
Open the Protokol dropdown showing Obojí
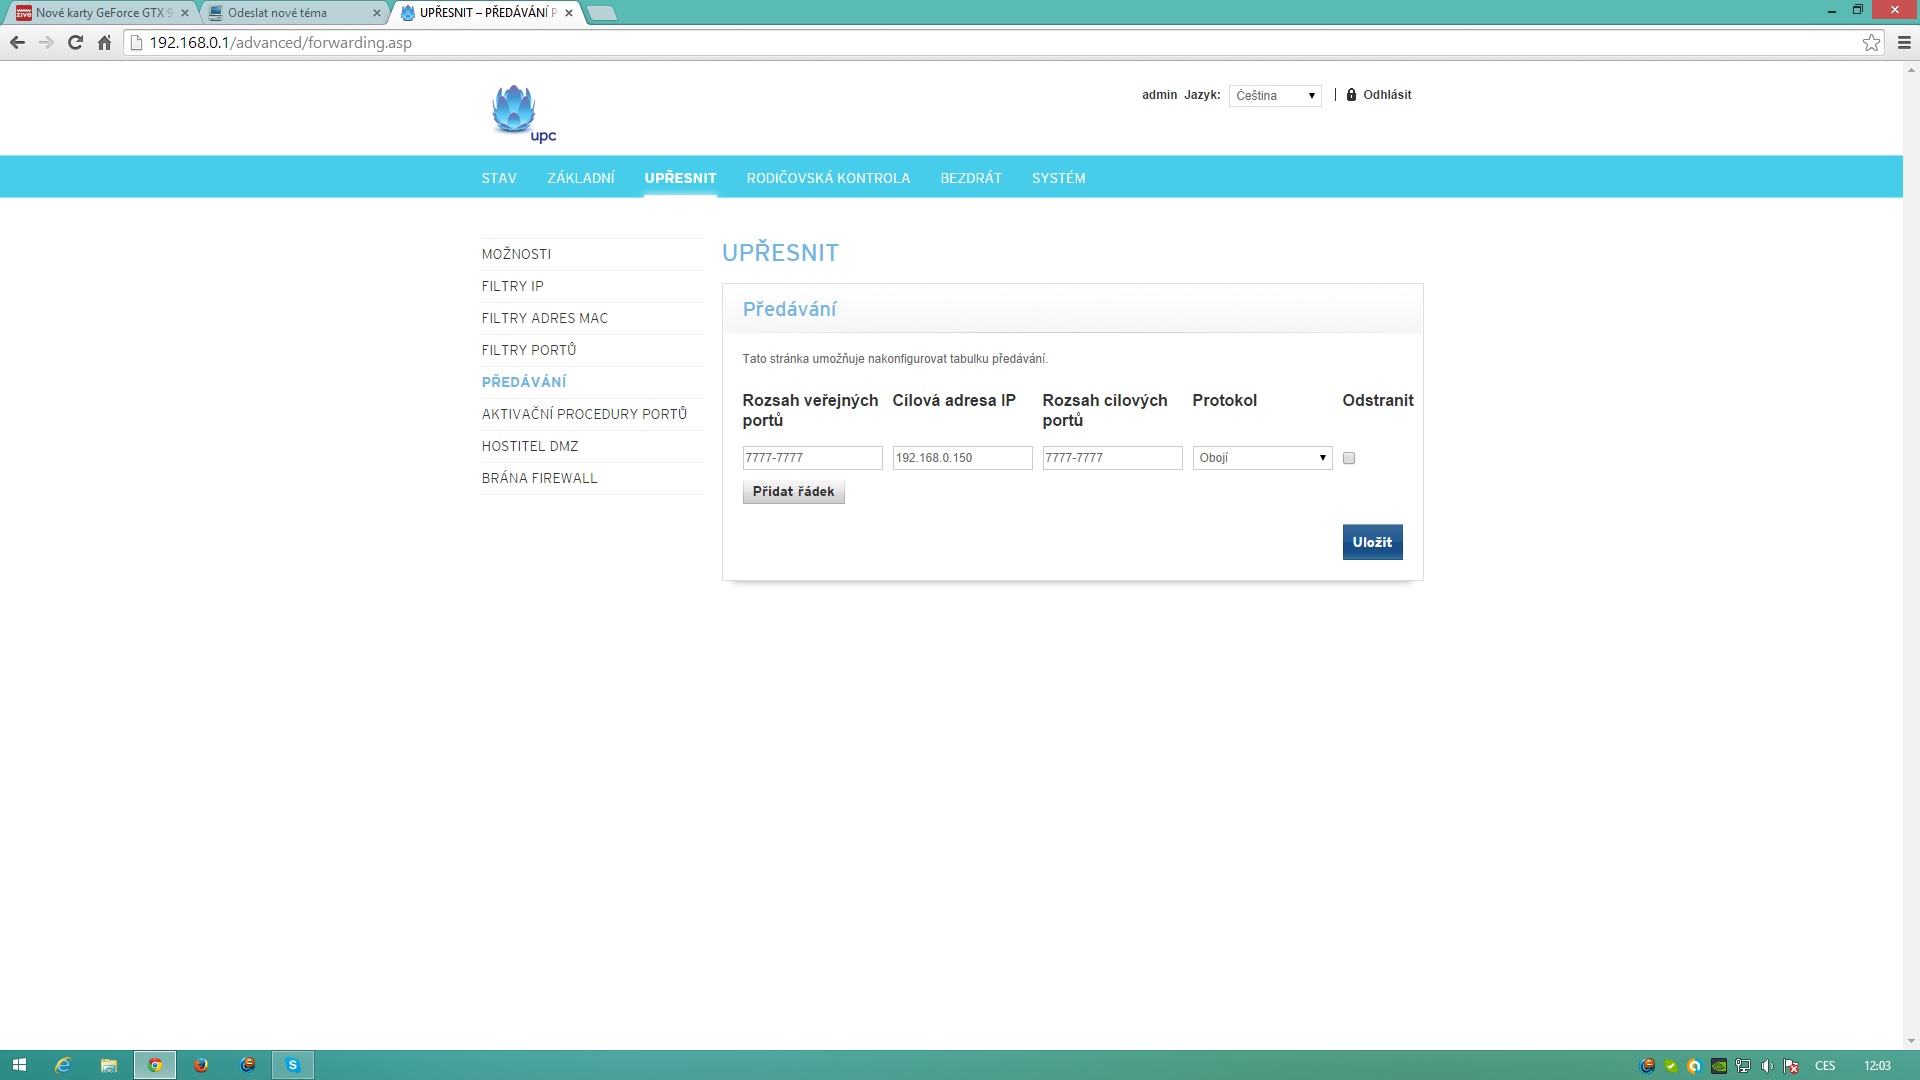tap(1262, 458)
